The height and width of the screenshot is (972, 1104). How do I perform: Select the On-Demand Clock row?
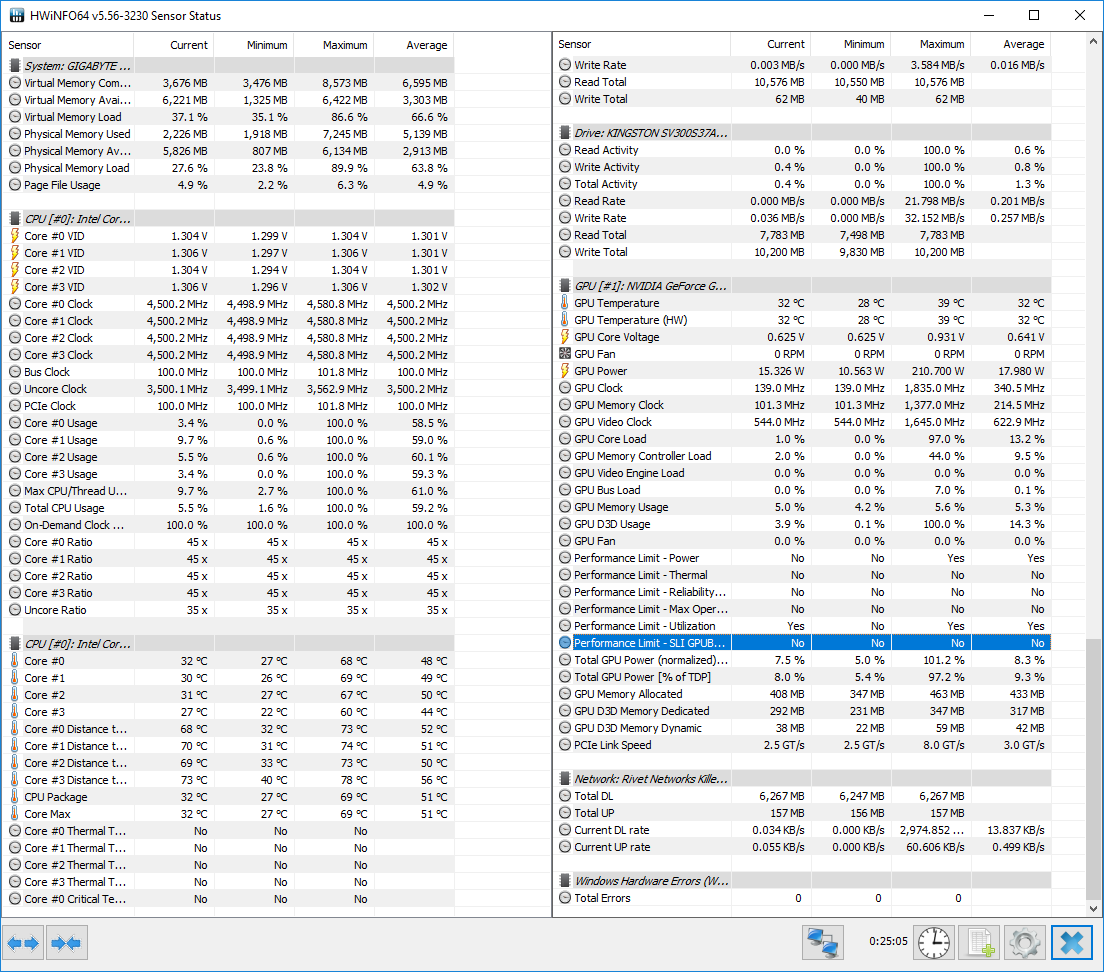[x=229, y=524]
